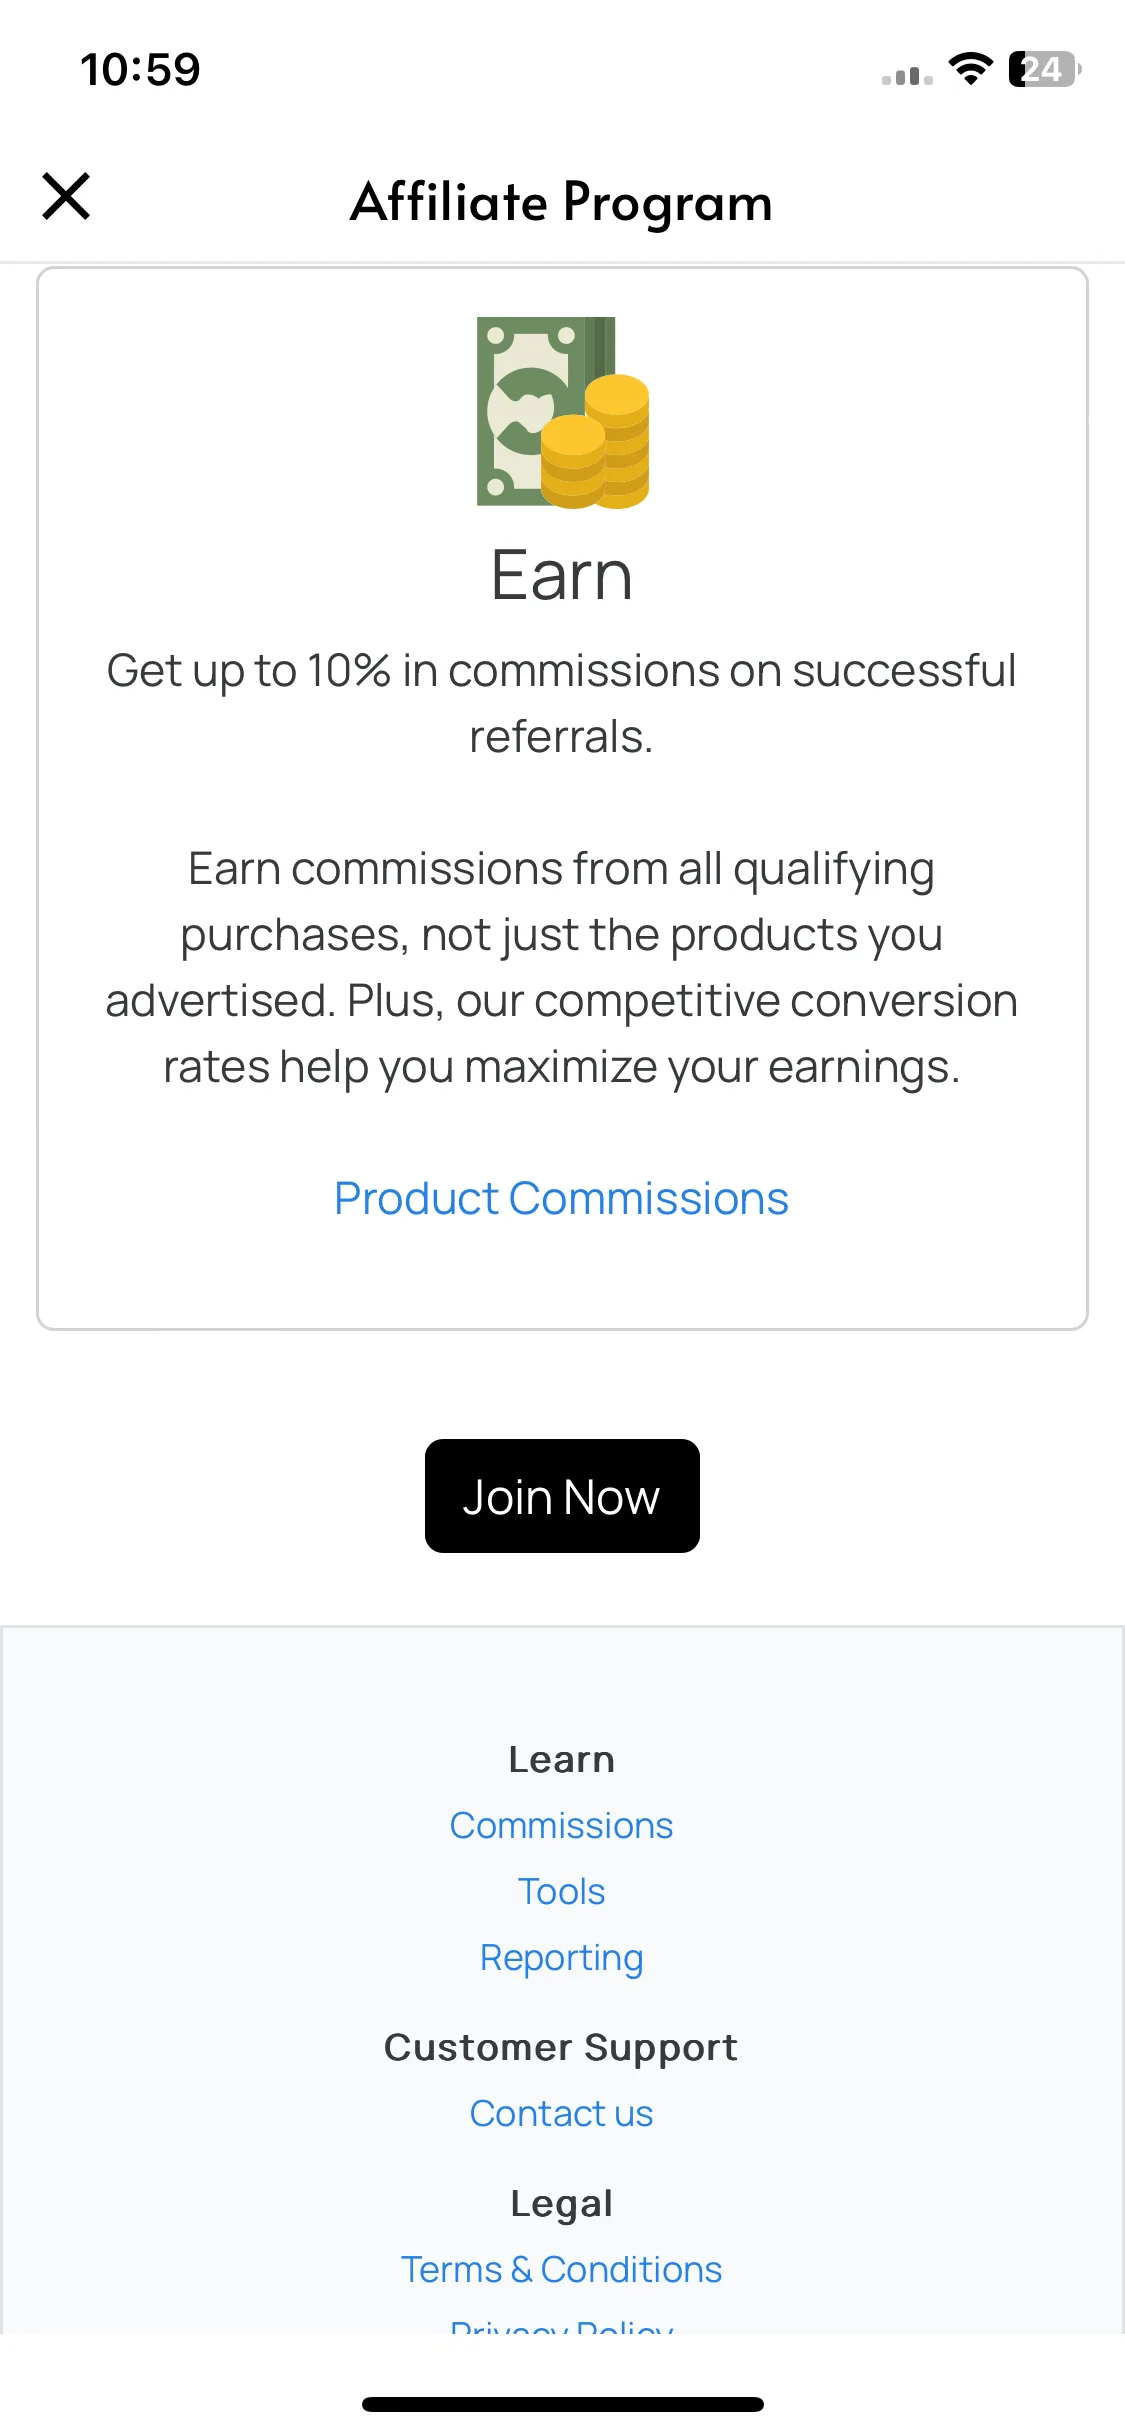Tap the battery indicator in status bar
Image resolution: width=1125 pixels, height=2436 pixels.
(1045, 69)
